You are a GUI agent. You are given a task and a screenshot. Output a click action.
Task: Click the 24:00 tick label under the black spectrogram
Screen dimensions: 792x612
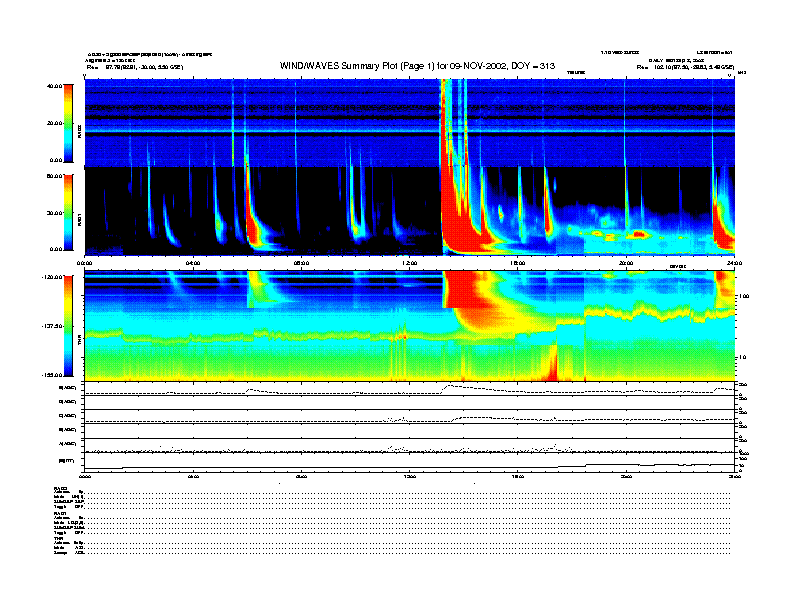point(734,263)
